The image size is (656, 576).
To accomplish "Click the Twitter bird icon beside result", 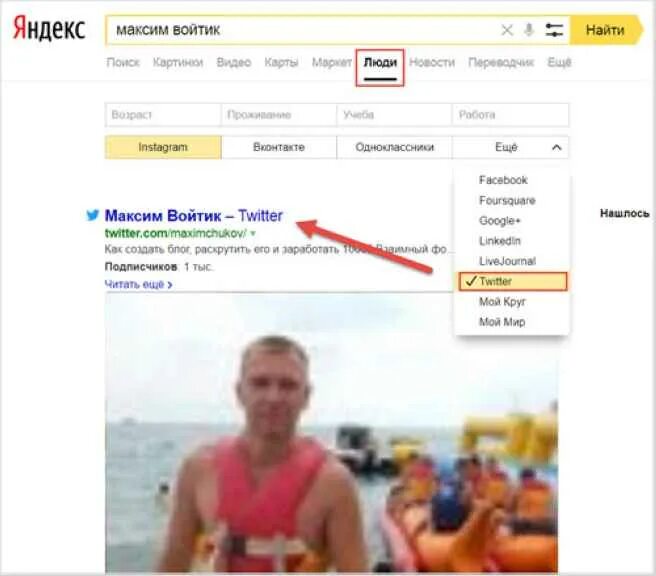I will (x=92, y=215).
